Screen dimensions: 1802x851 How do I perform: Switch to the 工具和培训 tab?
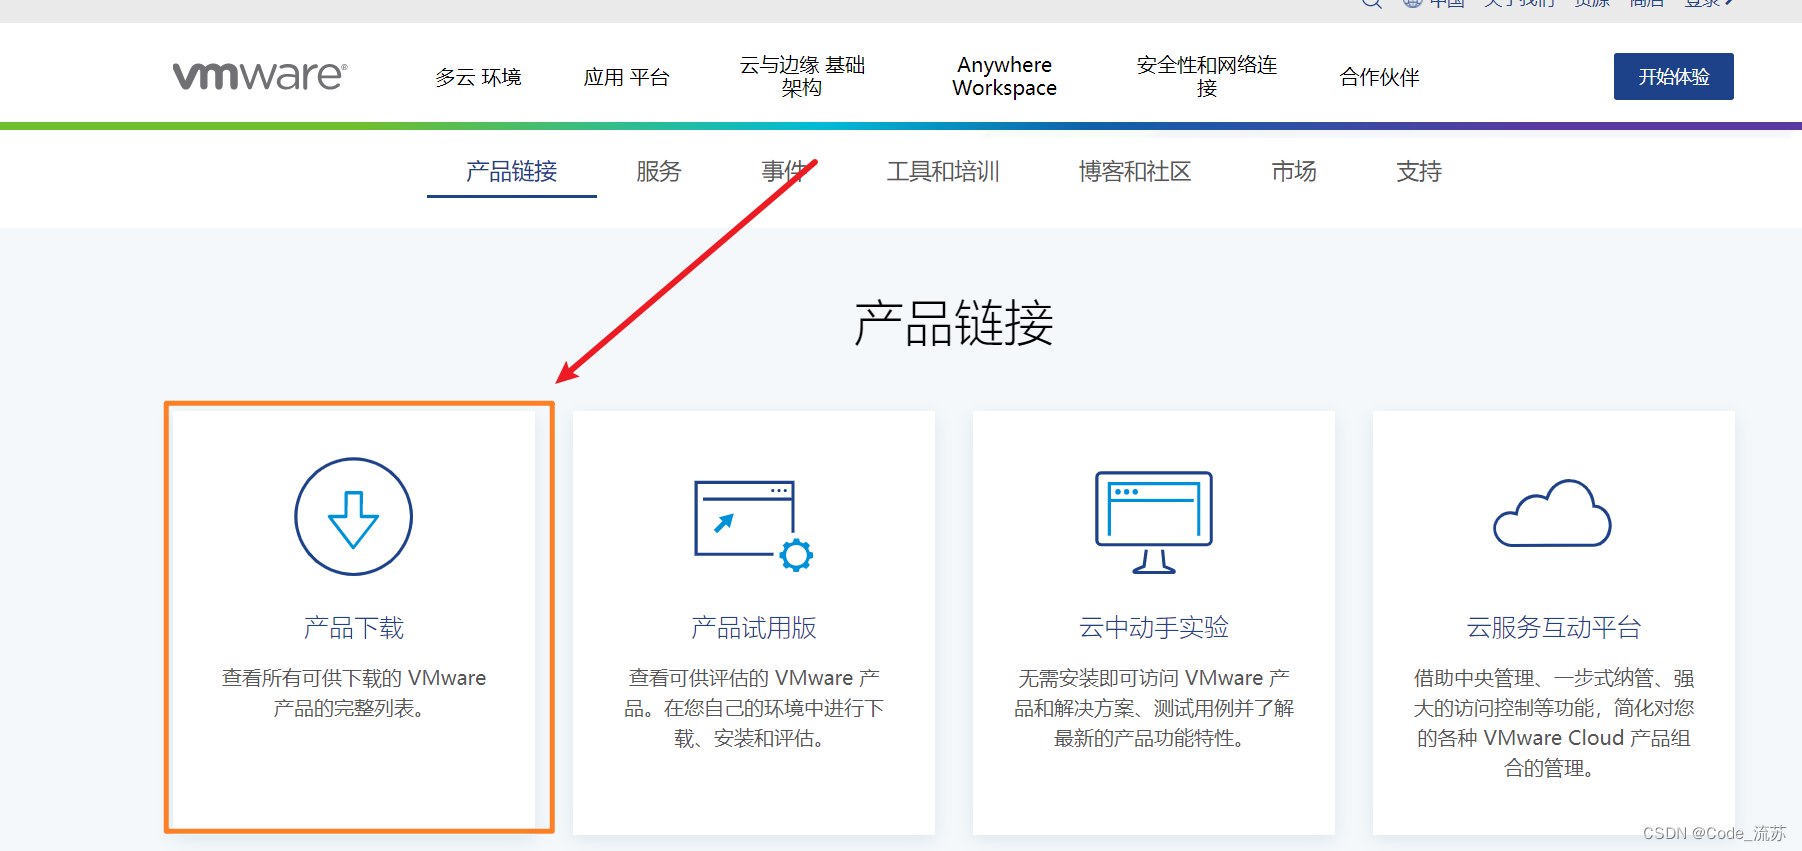click(x=943, y=171)
